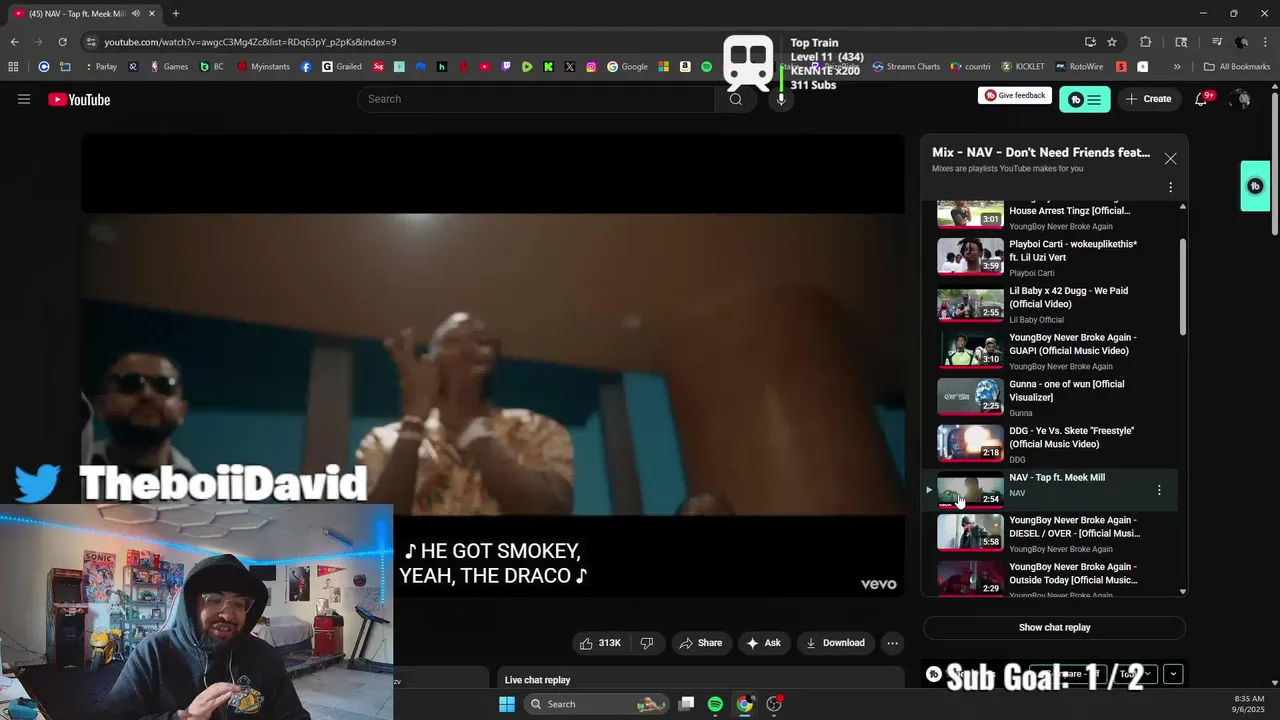Viewport: 1280px width, 720px height.
Task: Close the Mix playlist panel
Action: (x=1170, y=158)
